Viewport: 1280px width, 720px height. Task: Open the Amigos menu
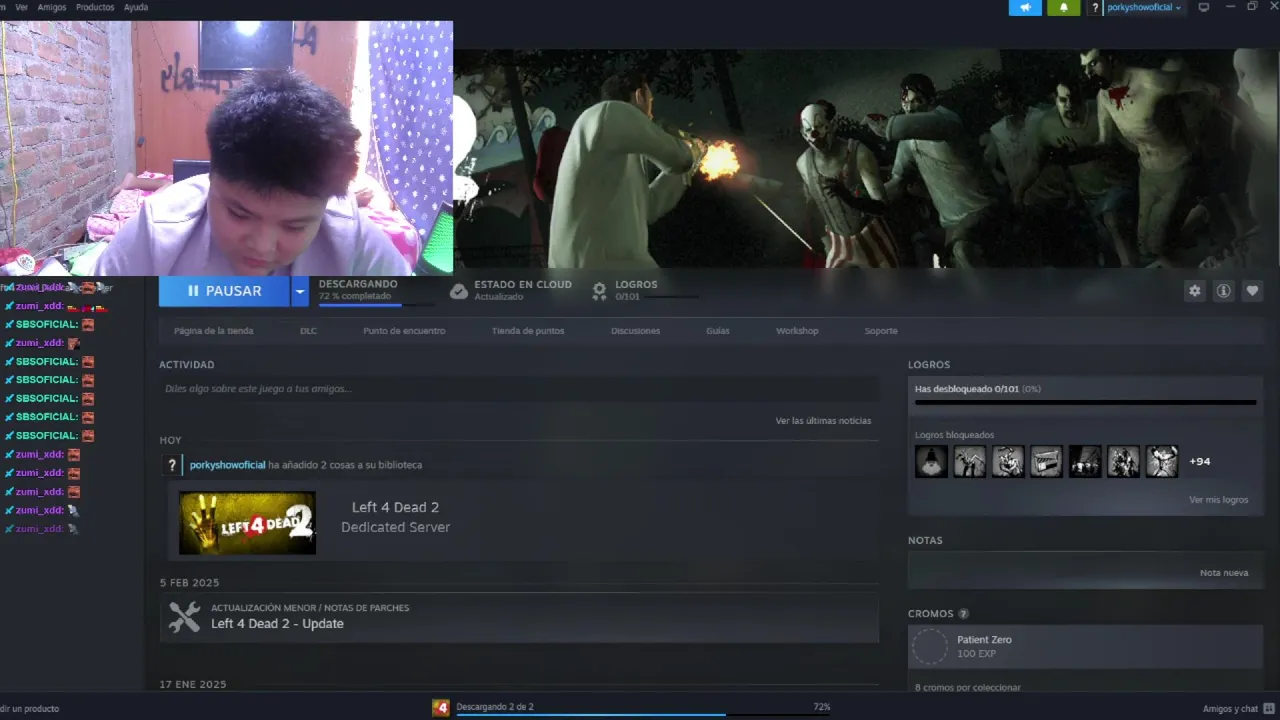click(52, 7)
